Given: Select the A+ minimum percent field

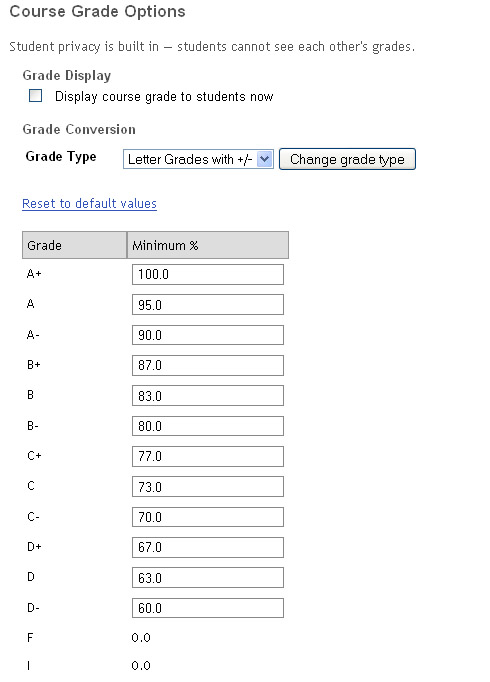Looking at the screenshot, I should [208, 274].
